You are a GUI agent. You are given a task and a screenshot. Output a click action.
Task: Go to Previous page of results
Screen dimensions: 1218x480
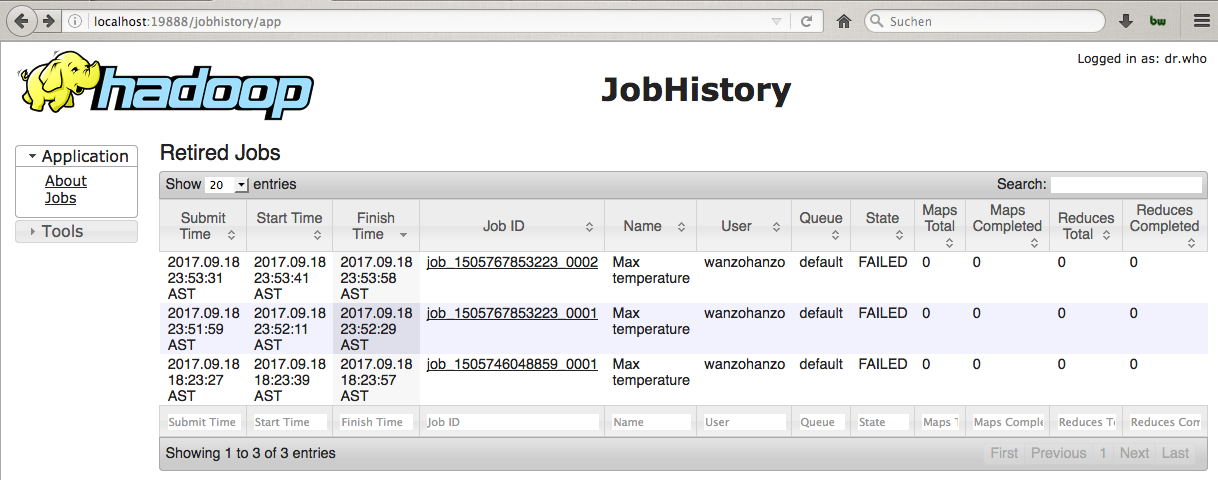1059,453
